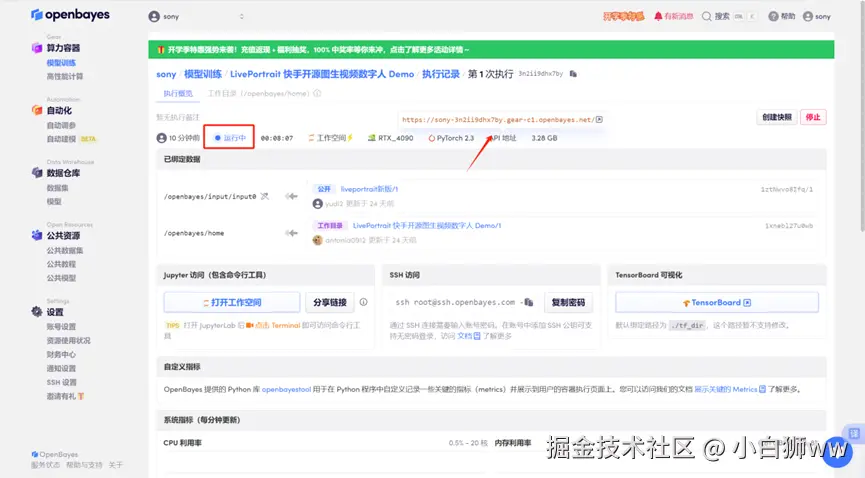Select 公共教程 in sidebar

(x=61, y=264)
